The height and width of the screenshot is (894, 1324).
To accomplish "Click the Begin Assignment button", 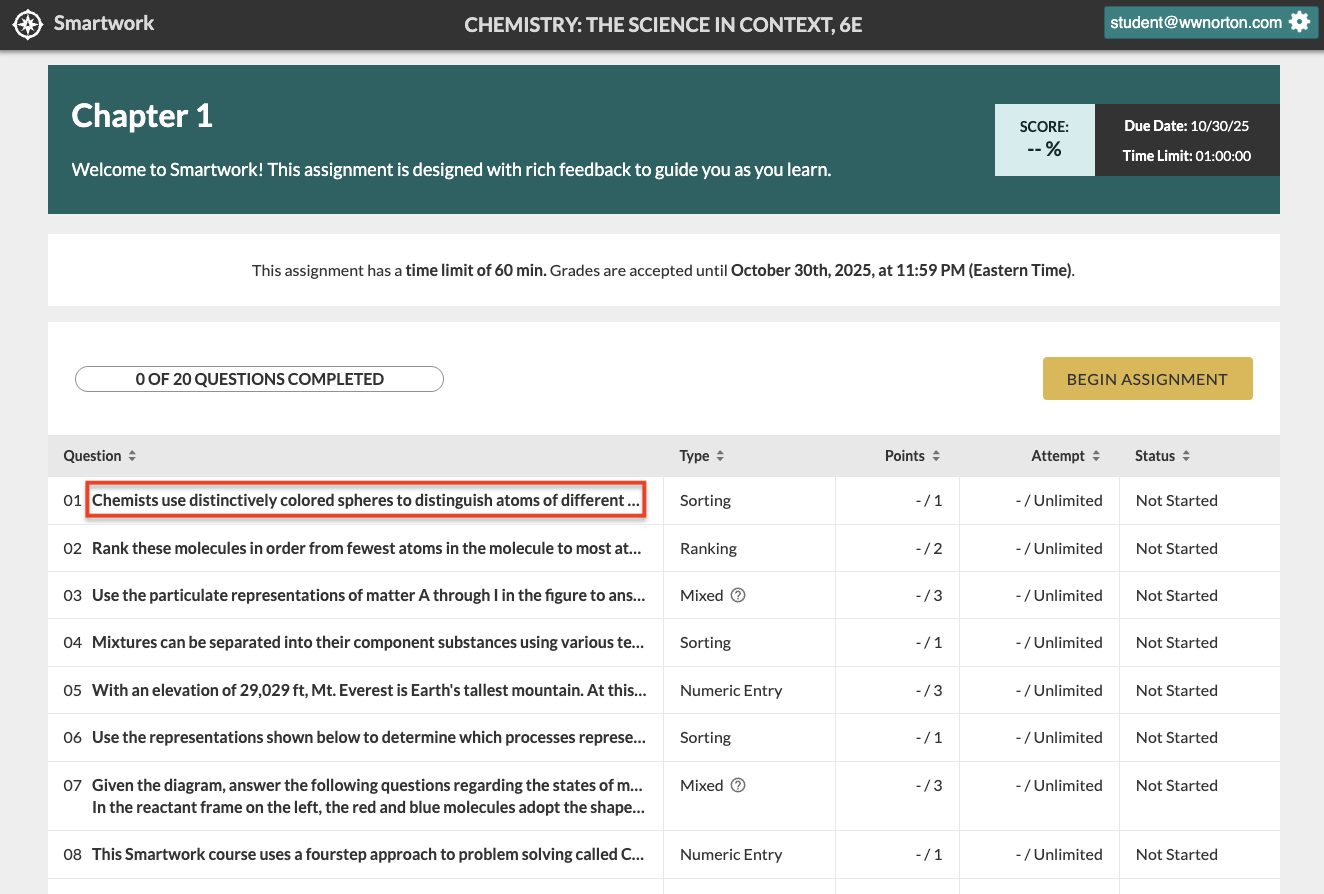I will [x=1147, y=379].
